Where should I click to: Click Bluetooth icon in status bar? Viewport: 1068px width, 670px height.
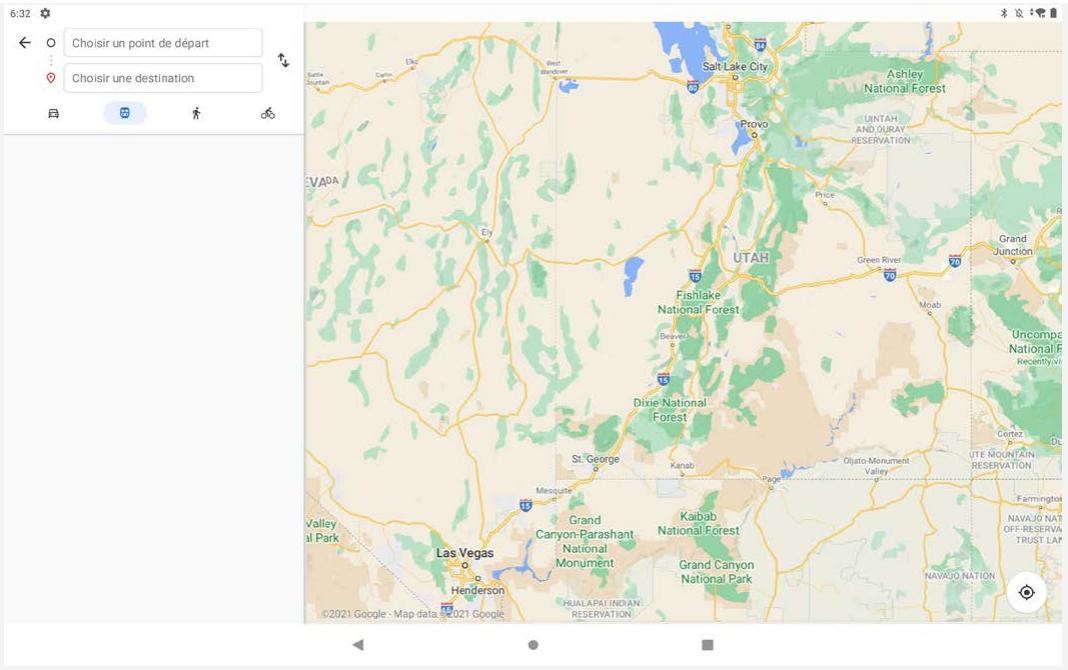[x=1003, y=13]
